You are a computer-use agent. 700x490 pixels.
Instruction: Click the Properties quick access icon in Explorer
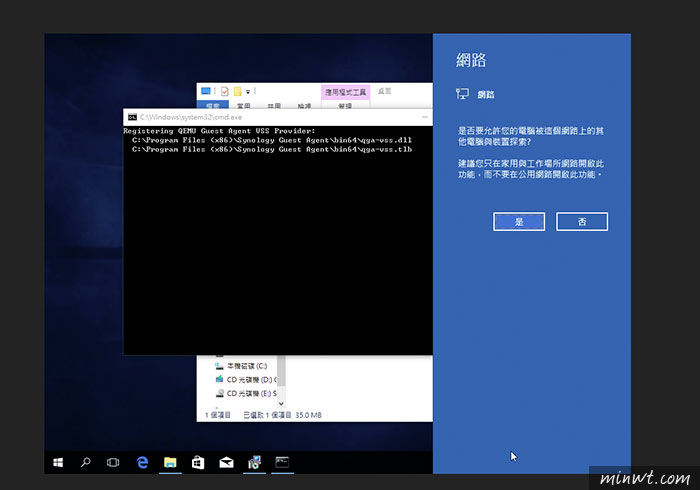click(225, 91)
